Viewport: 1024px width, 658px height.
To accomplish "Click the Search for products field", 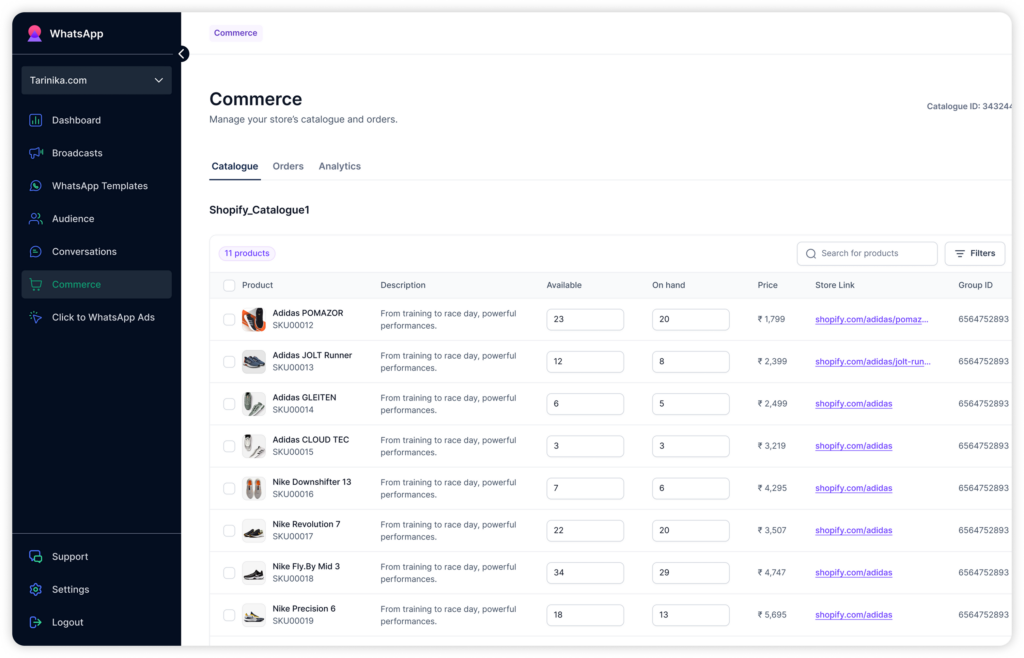I will (867, 253).
